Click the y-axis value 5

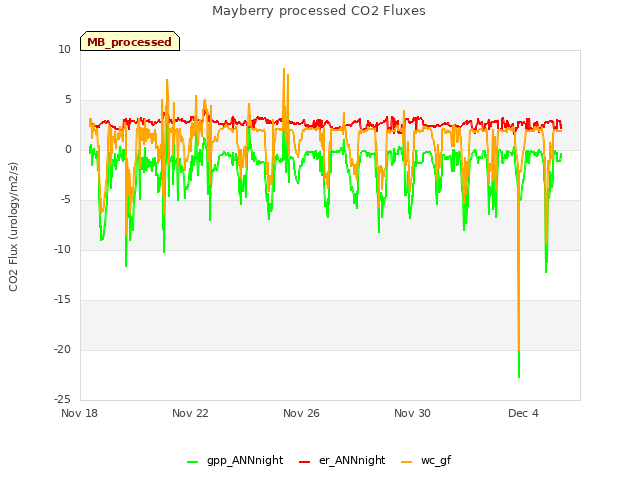pyautogui.click(x=68, y=100)
